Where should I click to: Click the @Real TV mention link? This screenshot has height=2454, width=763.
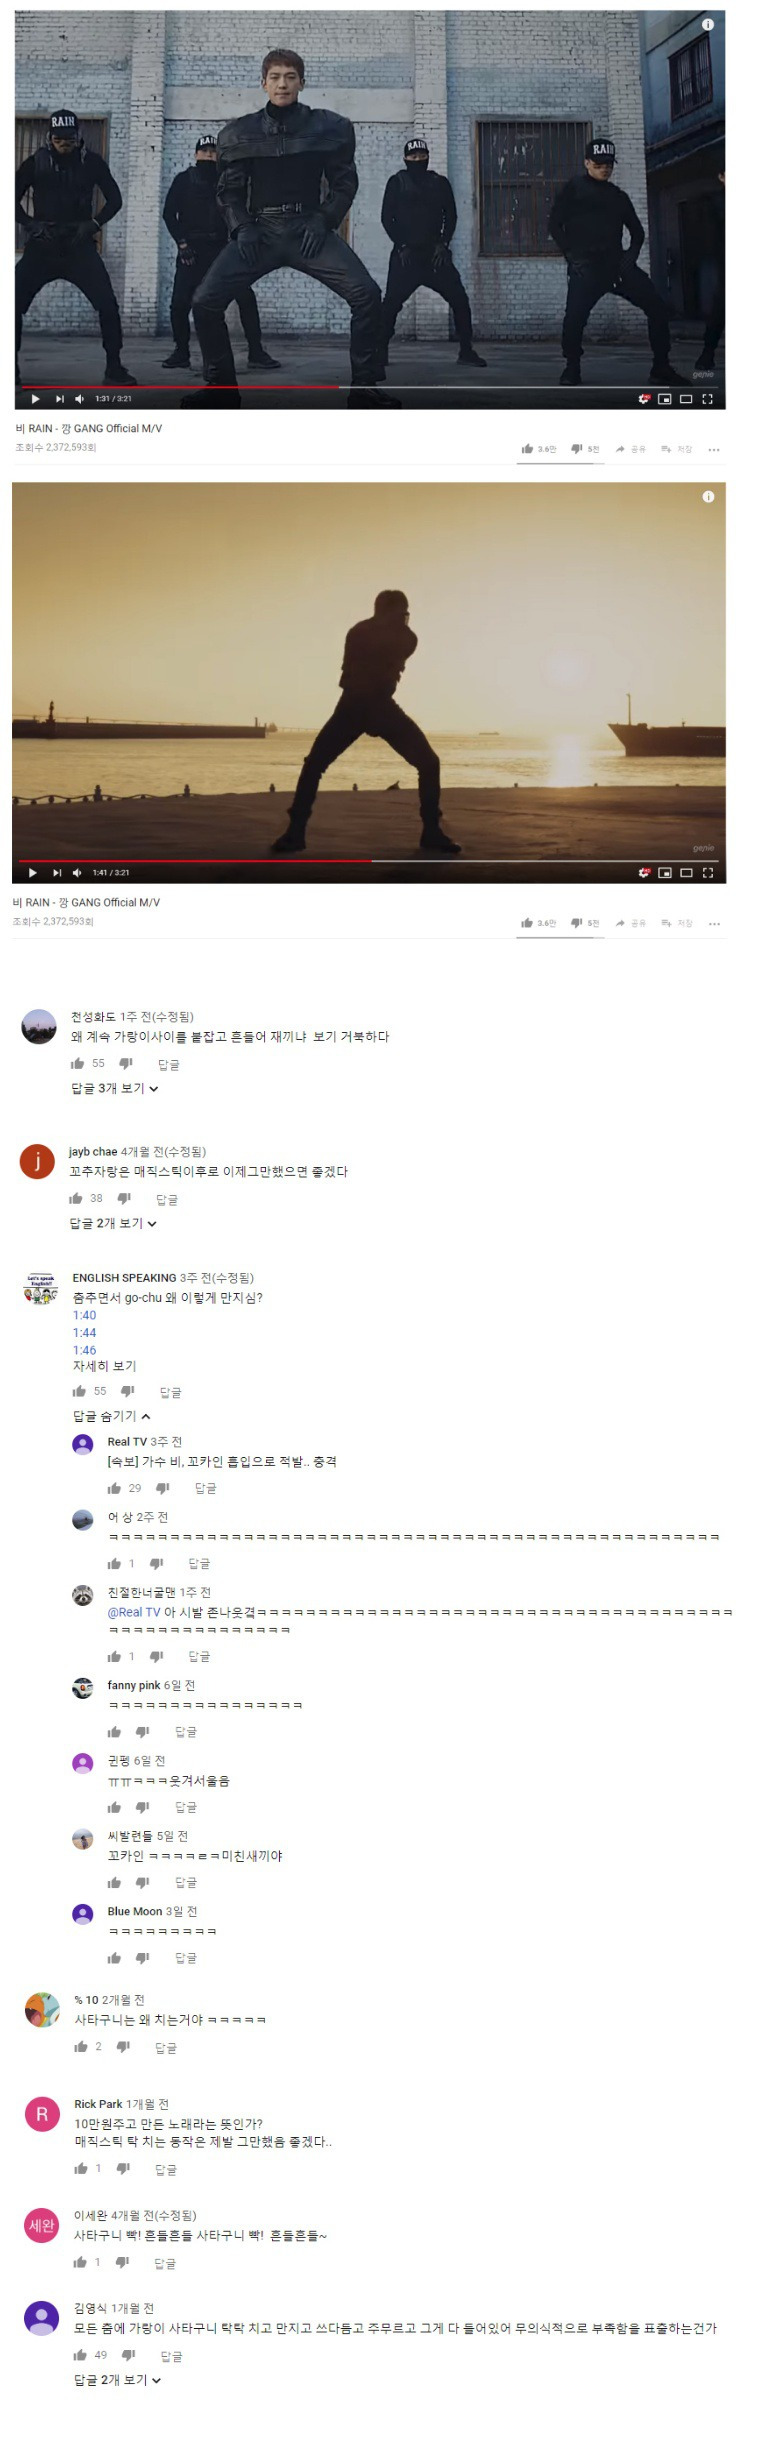(x=134, y=1613)
